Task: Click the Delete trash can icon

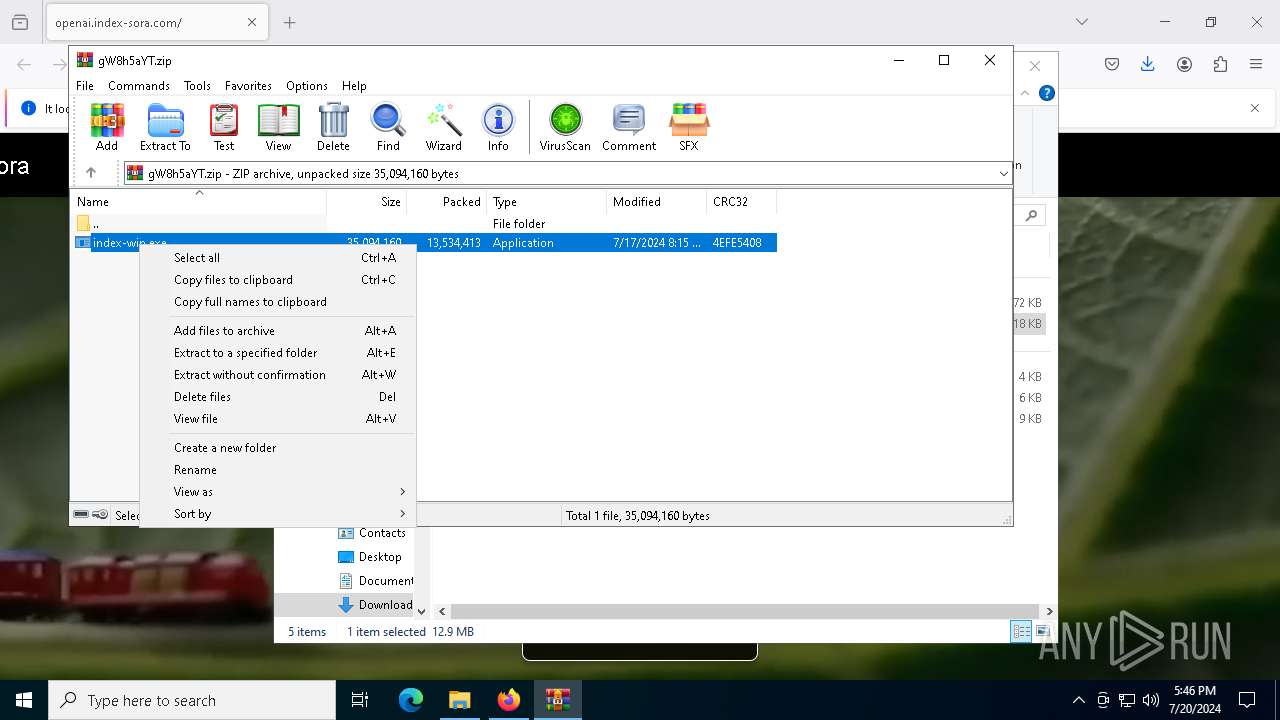Action: point(333,127)
